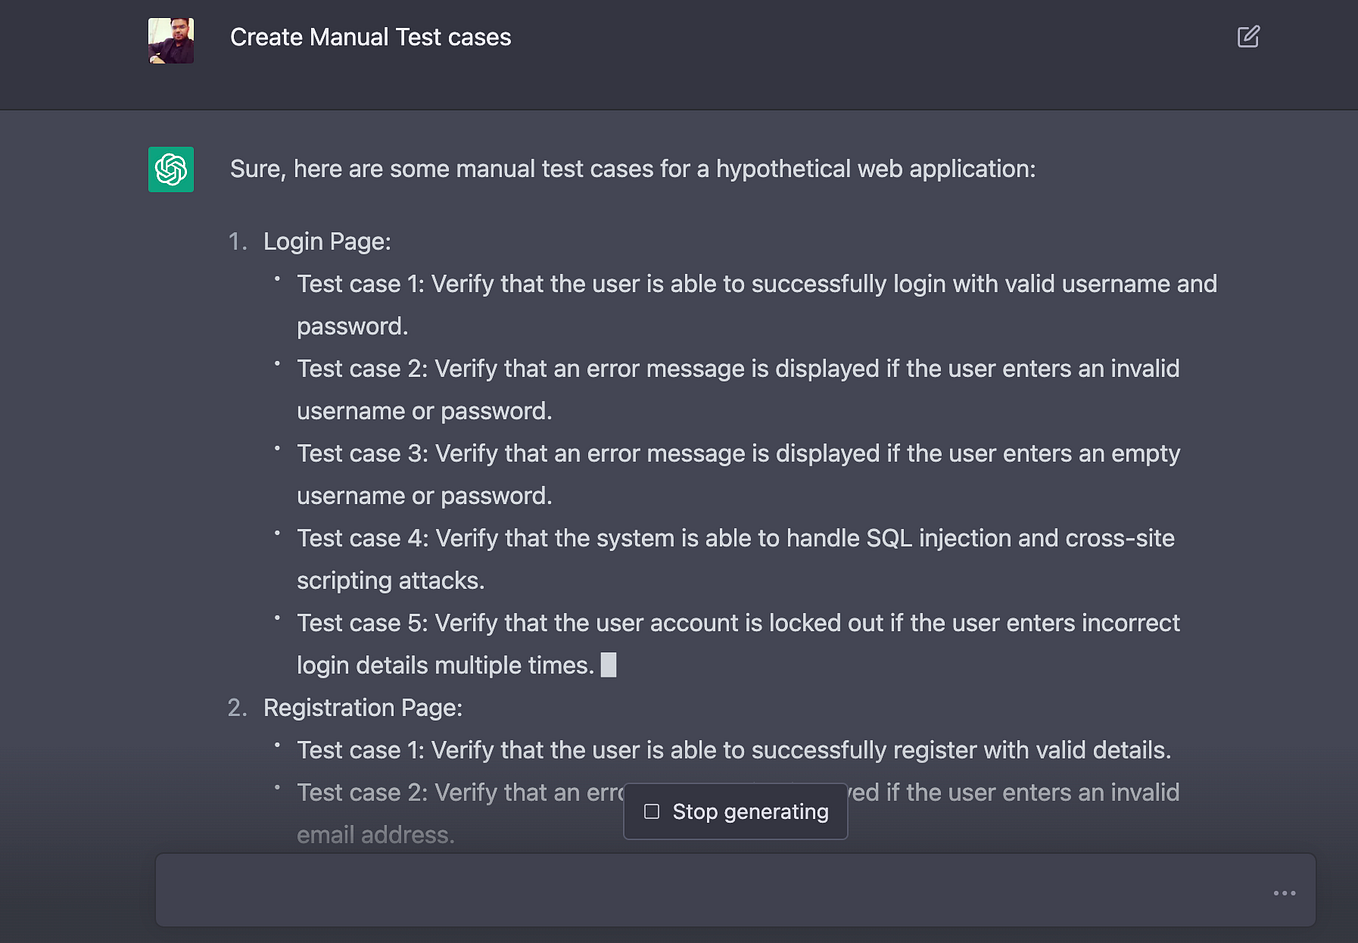Viewport: 1358px width, 943px height.
Task: Click the three-dot indicator in message box
Action: (1284, 893)
